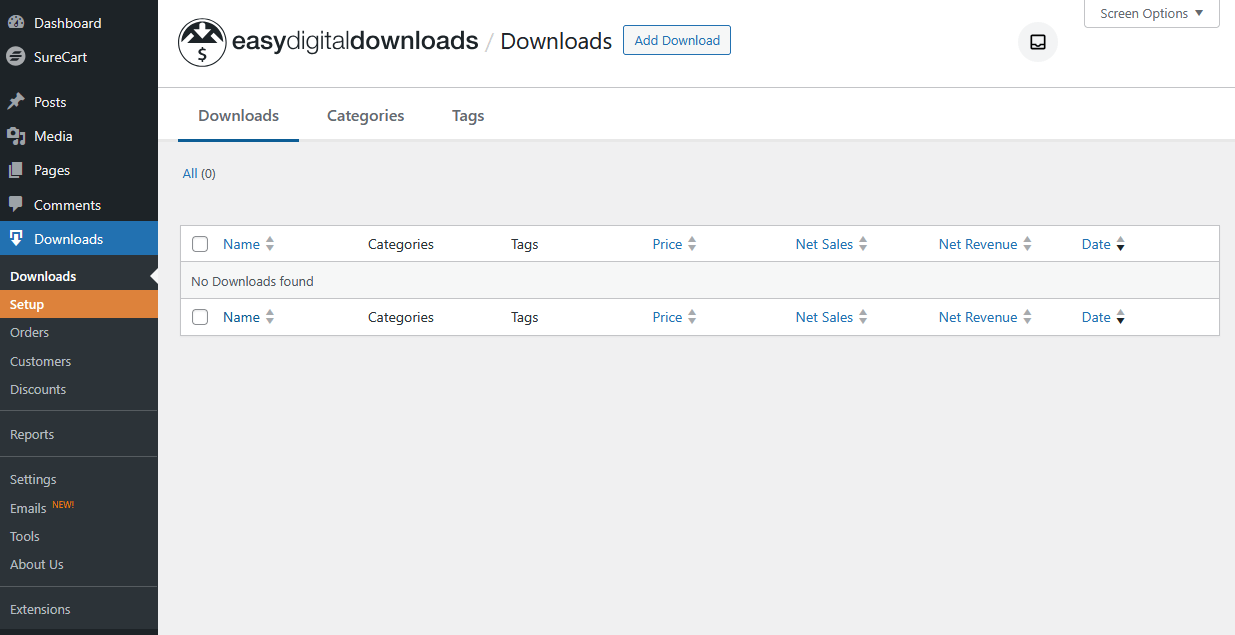Click sort arrows next to bottom Price column
Viewport: 1235px width, 635px height.
coord(692,317)
